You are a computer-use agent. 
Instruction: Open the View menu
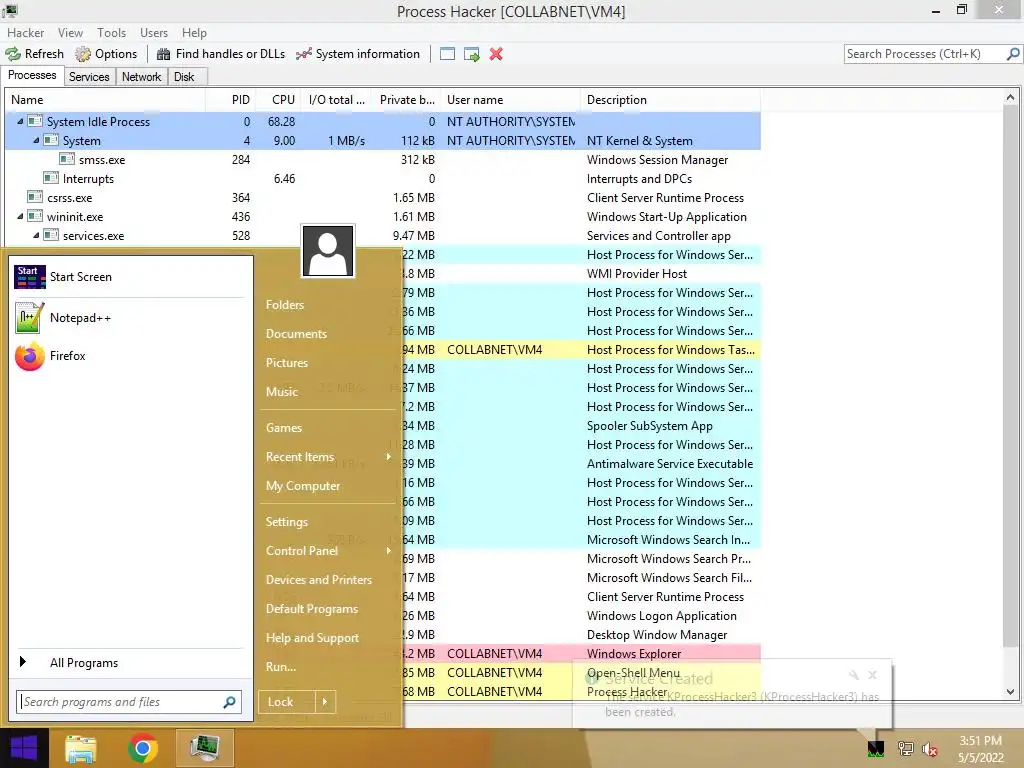coord(70,33)
